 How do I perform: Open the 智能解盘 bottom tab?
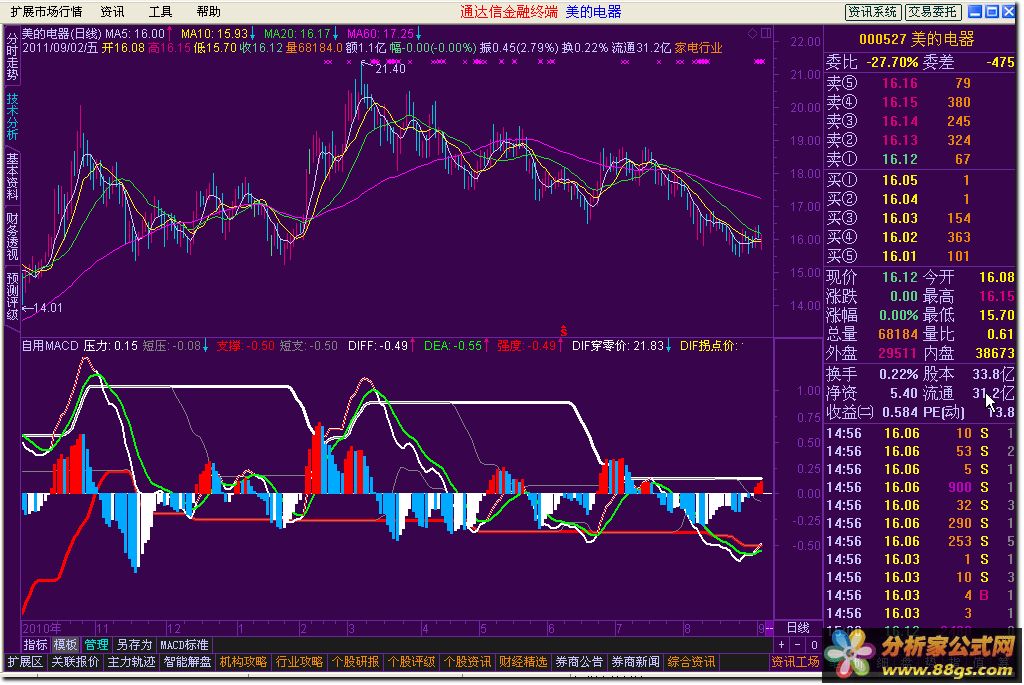click(187, 662)
